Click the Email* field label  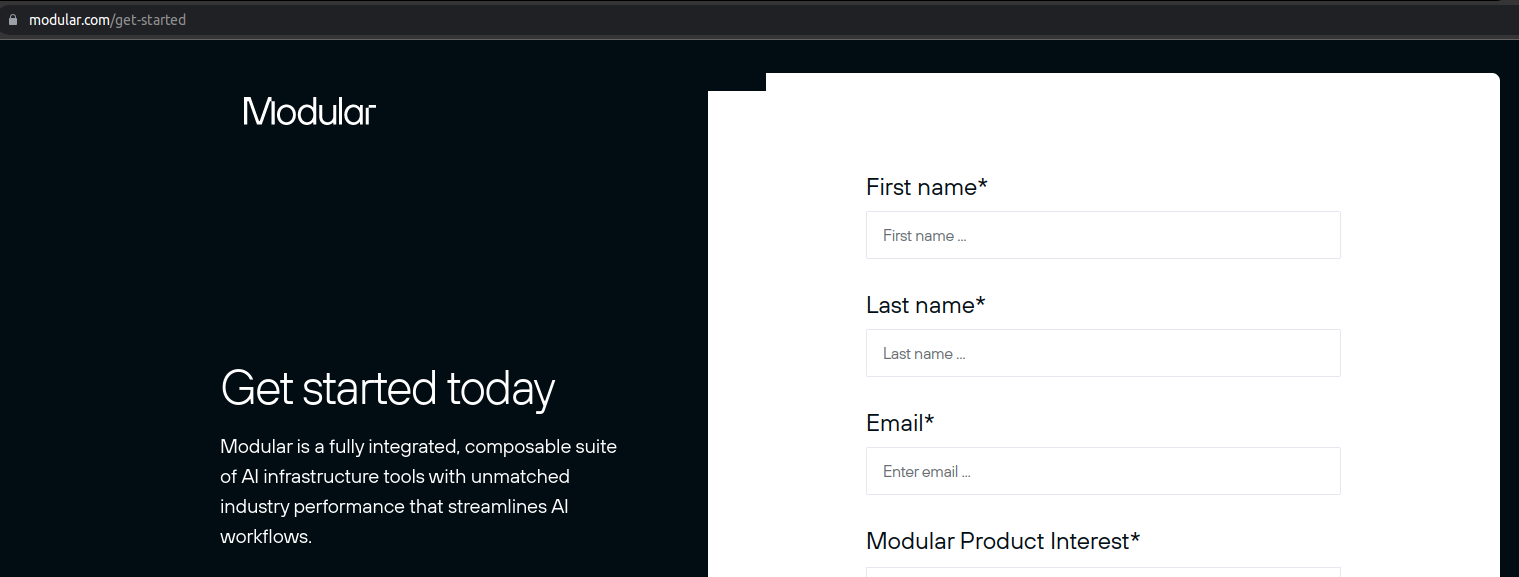click(x=899, y=423)
